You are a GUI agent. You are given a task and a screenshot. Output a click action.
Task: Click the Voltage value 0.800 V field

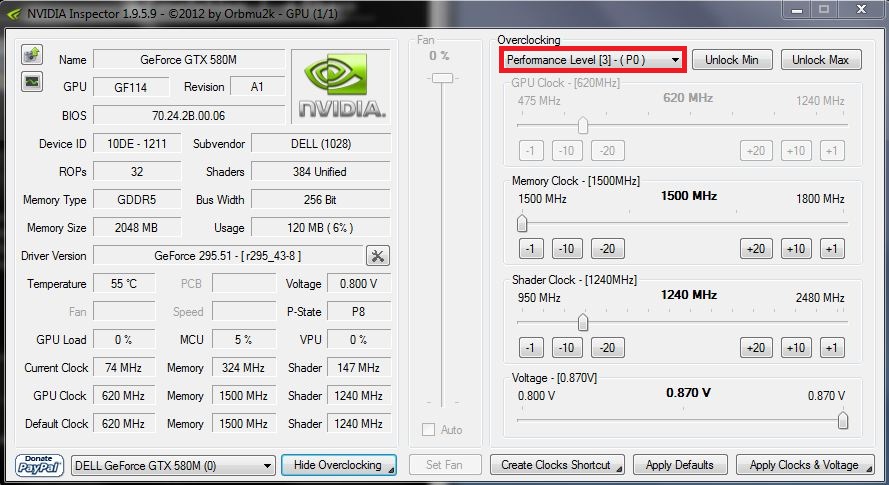tap(358, 284)
